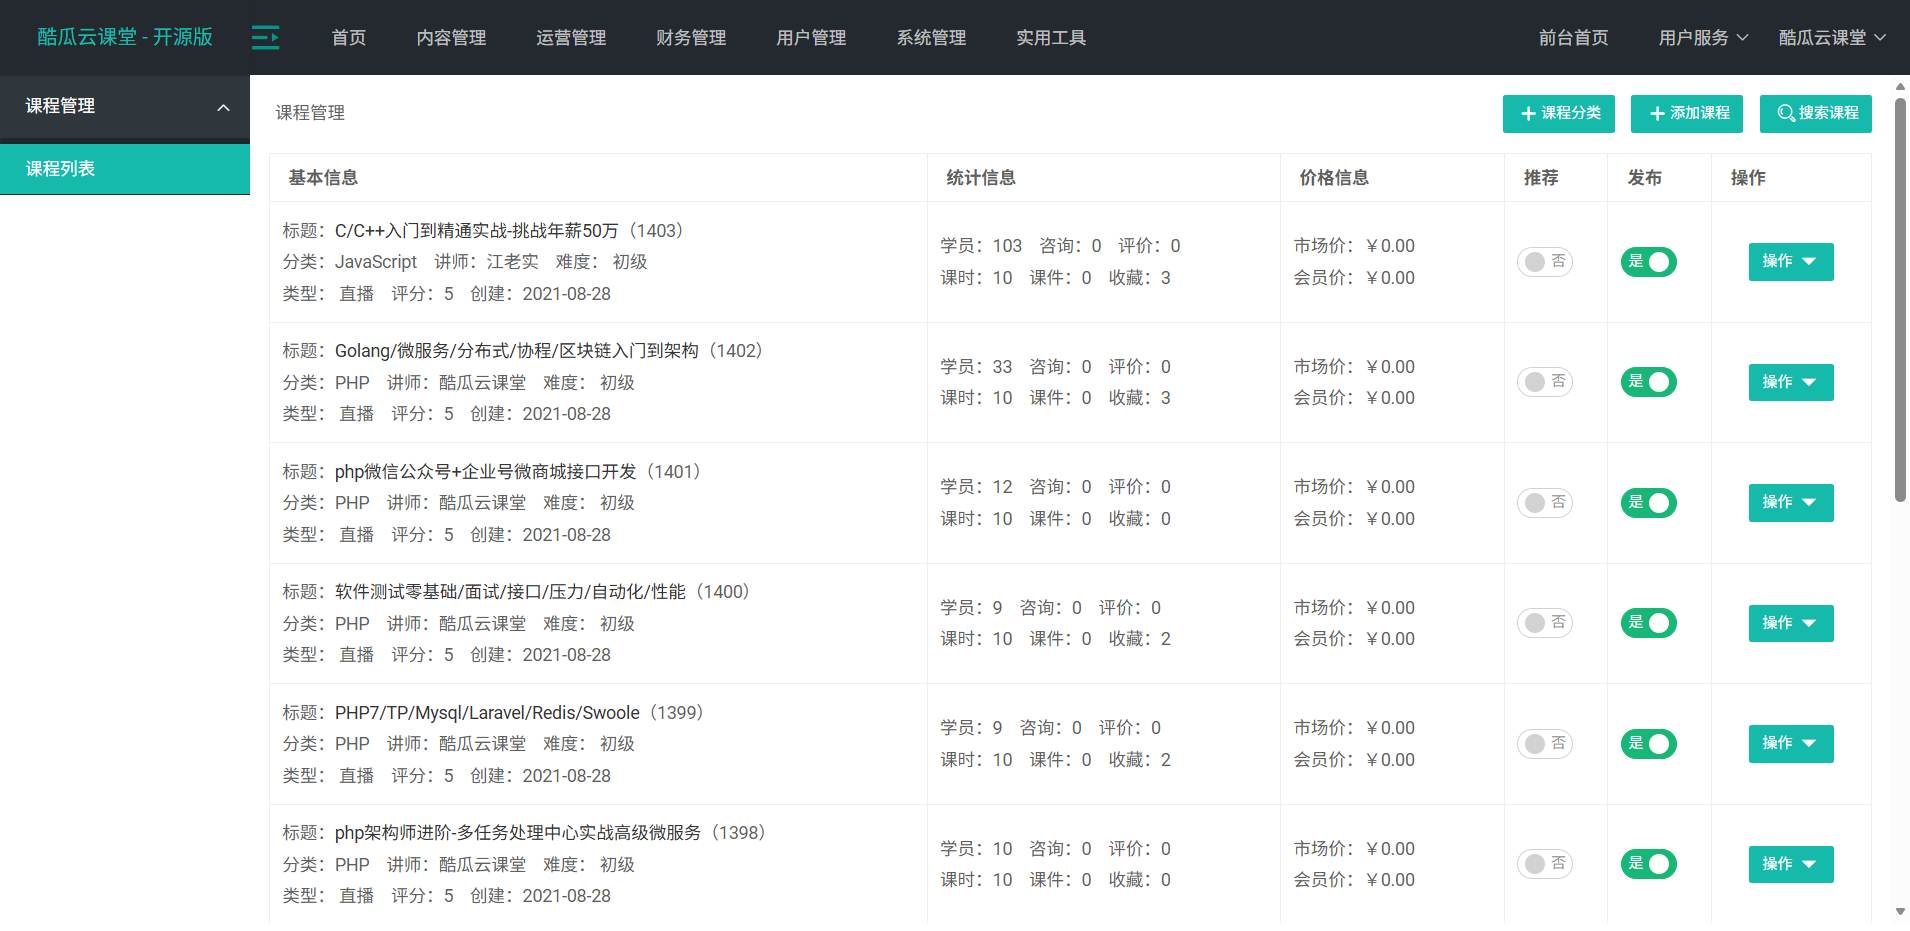
Task: Enable the 推荐 toggle for Golang course
Action: pyautogui.click(x=1545, y=381)
